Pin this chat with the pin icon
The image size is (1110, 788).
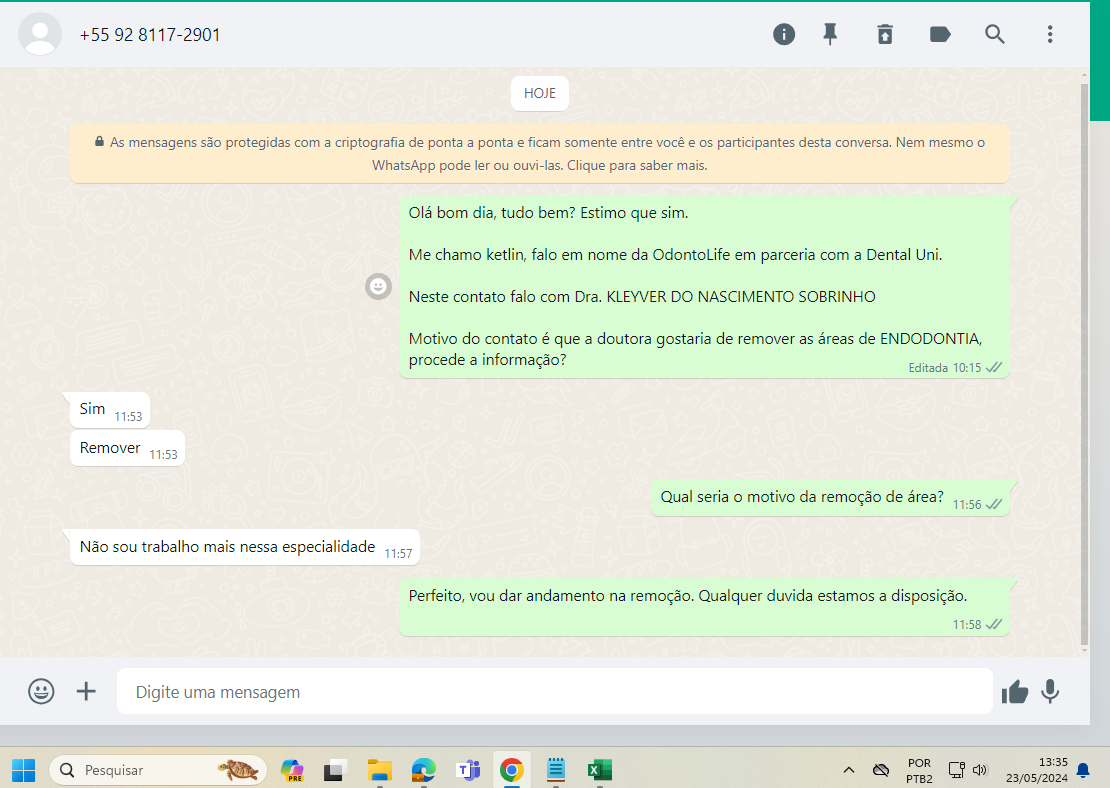click(830, 34)
